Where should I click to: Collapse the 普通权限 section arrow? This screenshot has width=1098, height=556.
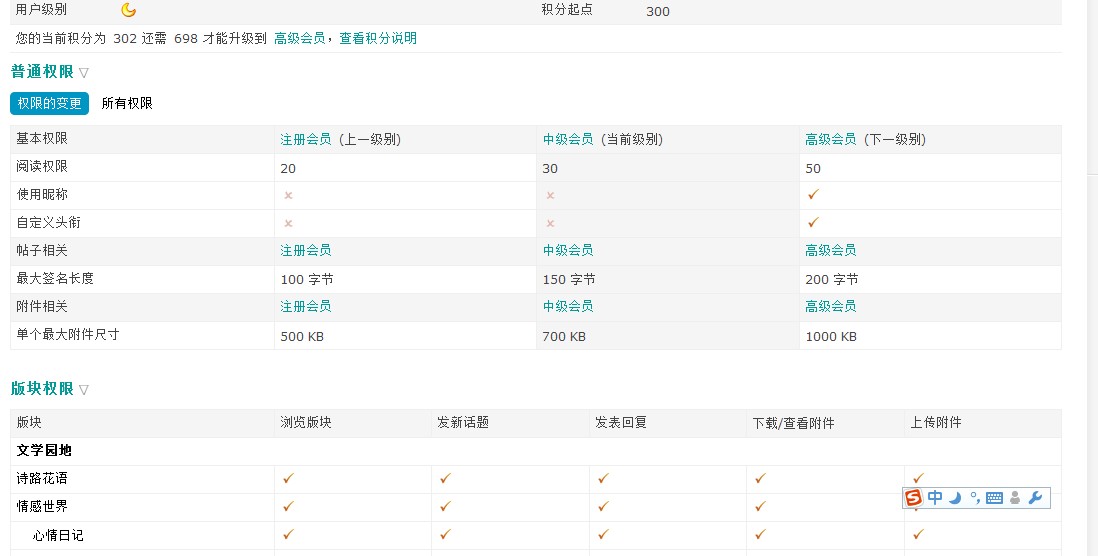[84, 73]
